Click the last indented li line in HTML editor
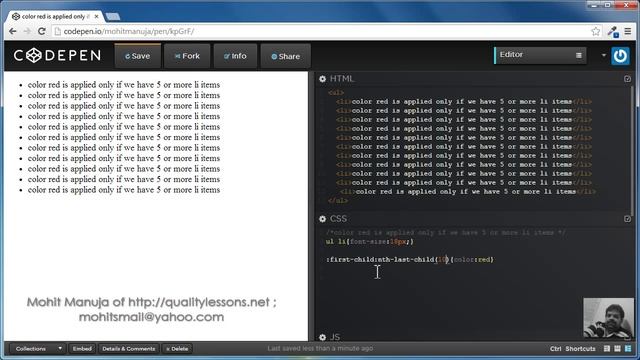The width and height of the screenshot is (640, 360). (468, 191)
